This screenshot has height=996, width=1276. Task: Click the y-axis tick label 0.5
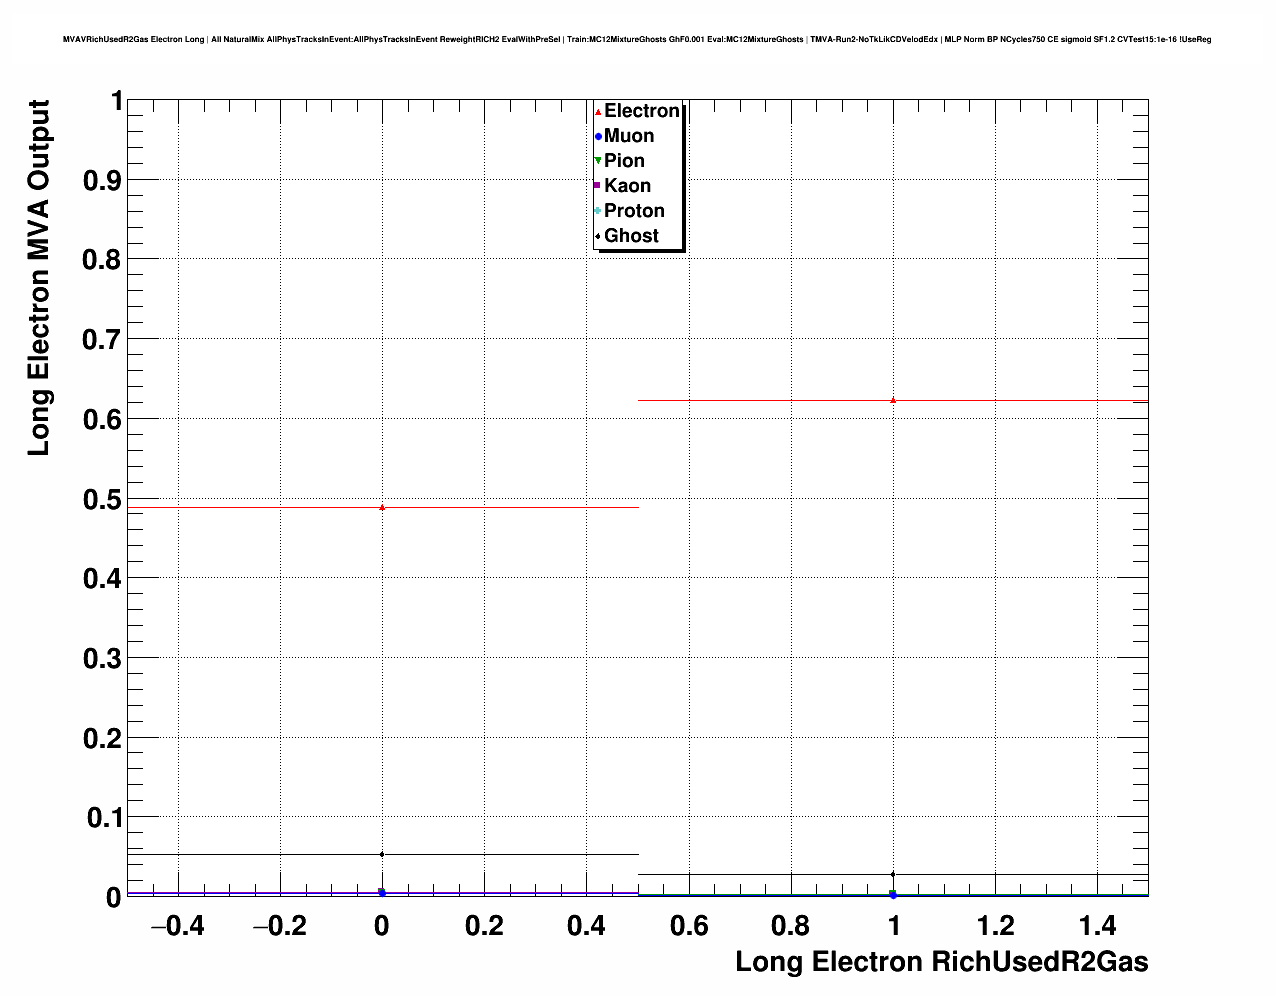point(102,499)
